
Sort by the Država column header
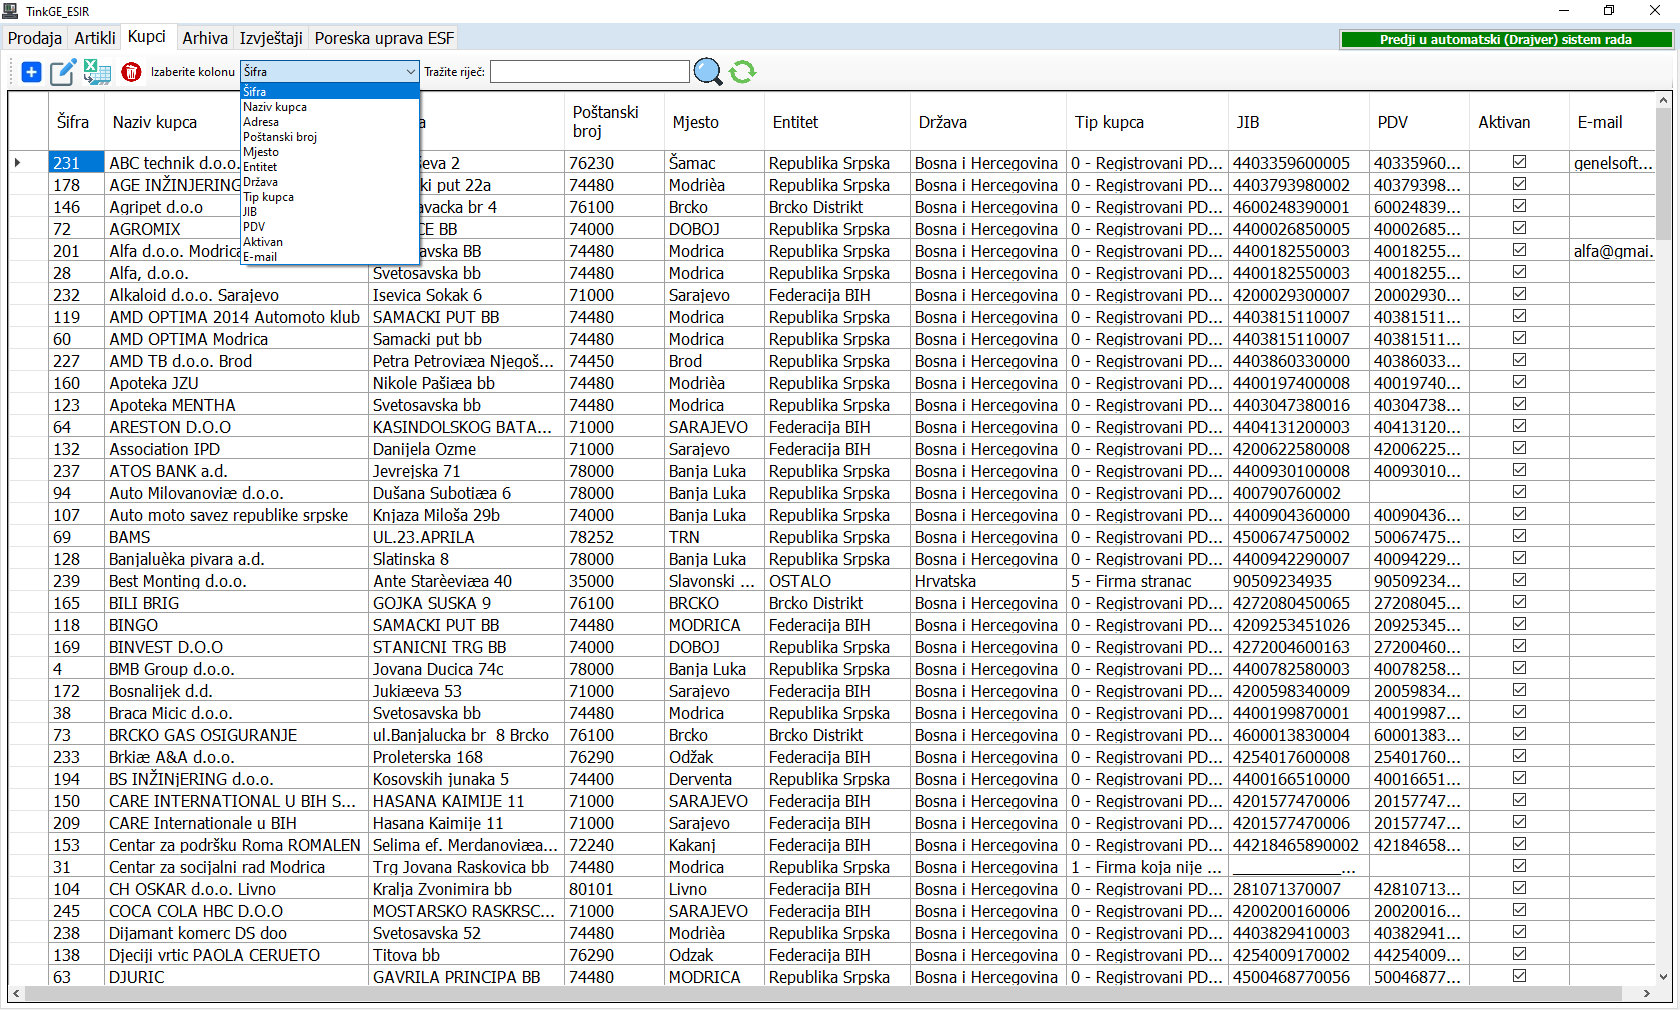(943, 122)
